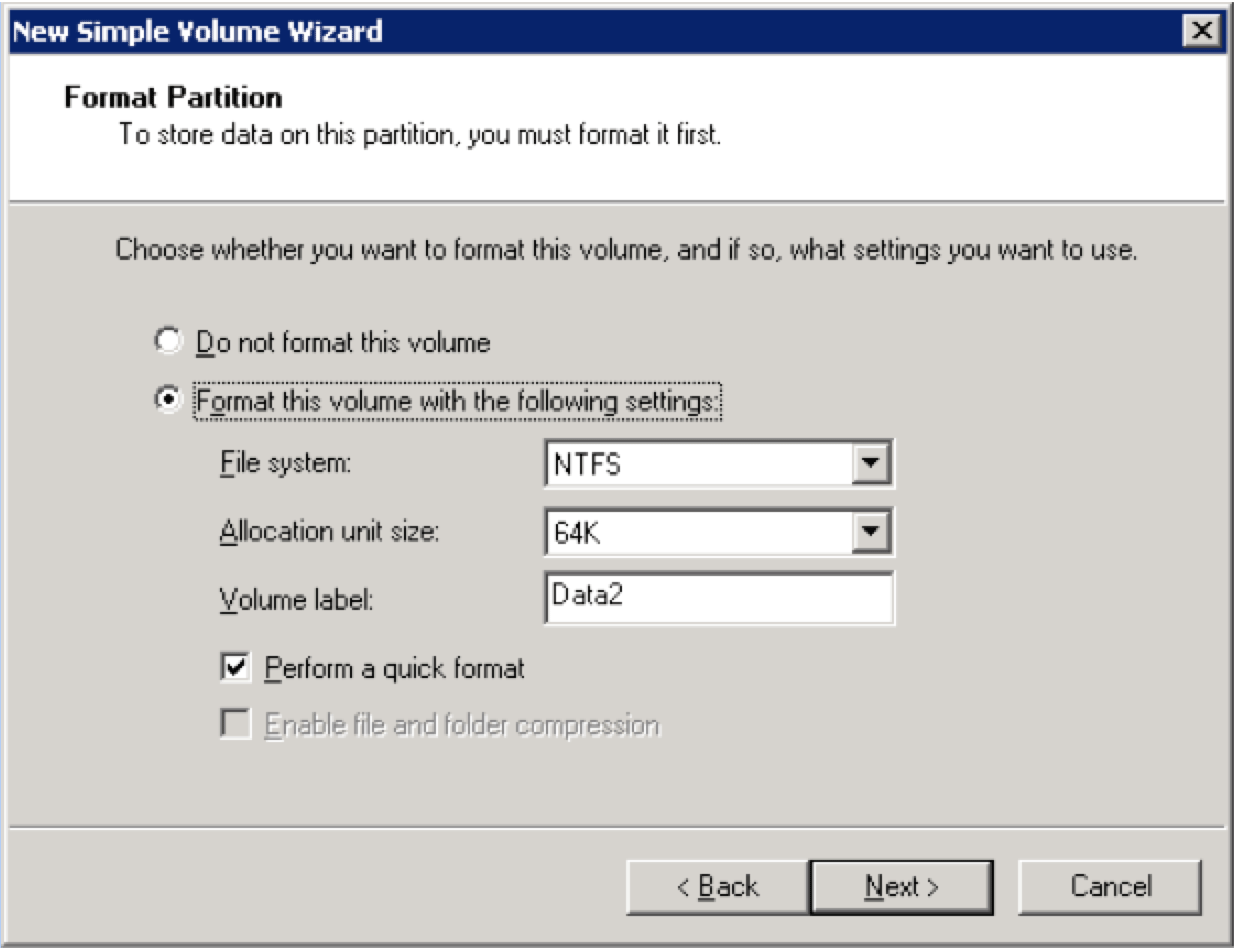Click the "New Simple Volume Wizard" title bar

point(600,31)
